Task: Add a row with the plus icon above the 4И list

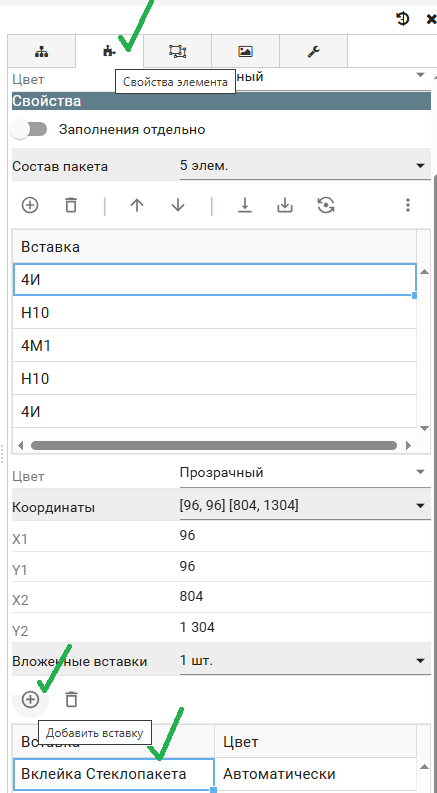Action: [x=30, y=205]
